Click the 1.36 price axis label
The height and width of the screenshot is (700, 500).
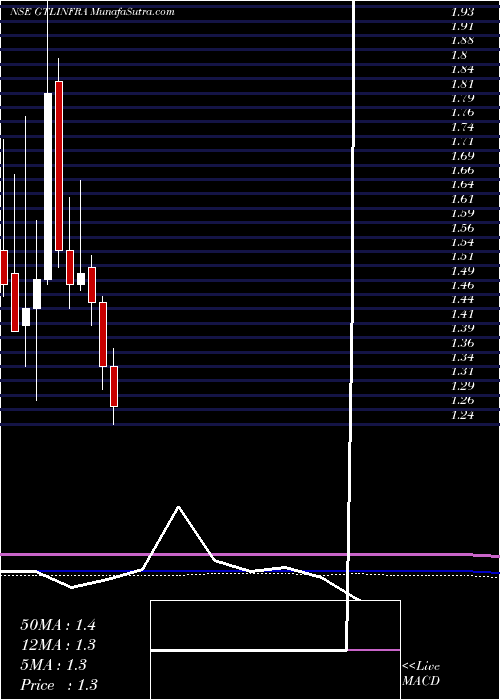coord(463,343)
